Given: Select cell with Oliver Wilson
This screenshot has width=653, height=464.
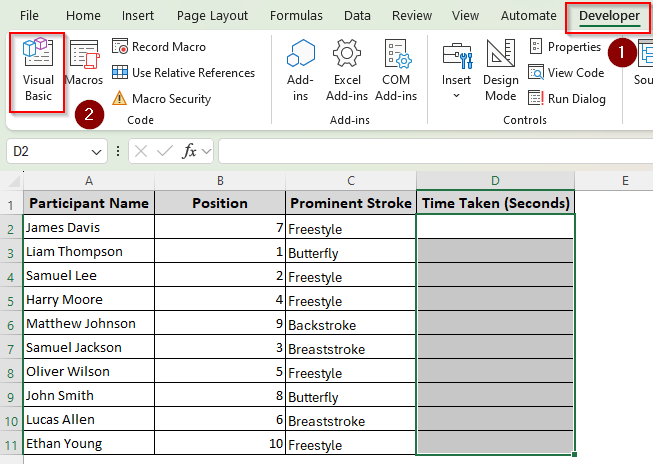Looking at the screenshot, I should pyautogui.click(x=89, y=371).
